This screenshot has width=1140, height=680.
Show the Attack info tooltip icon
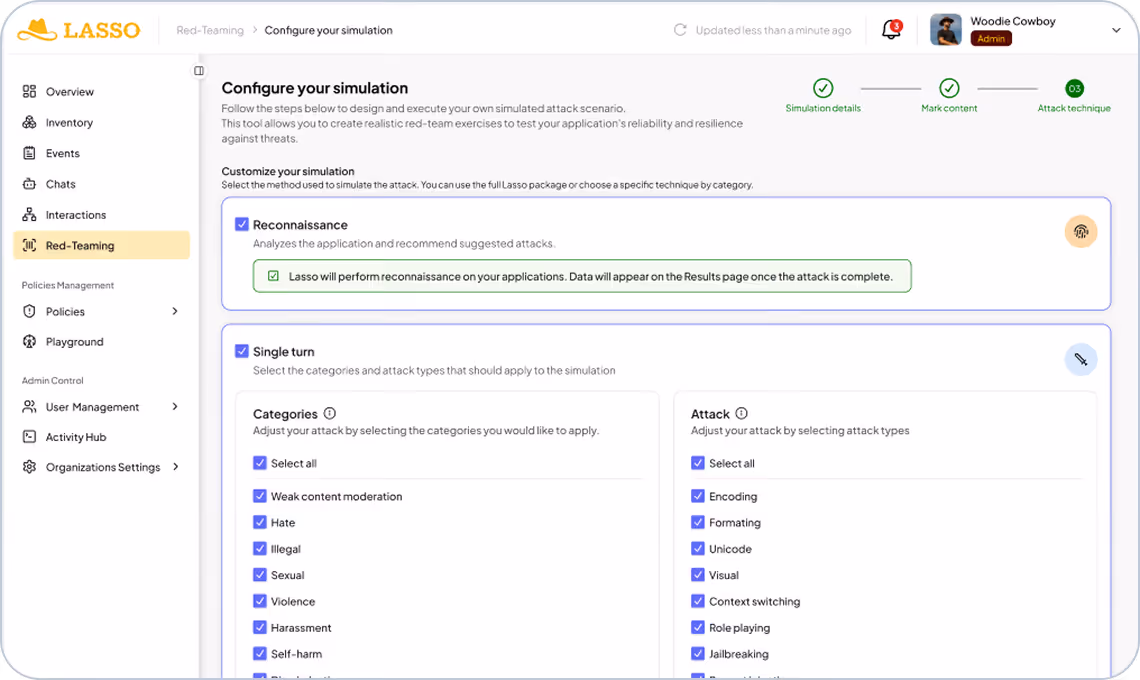(x=741, y=413)
